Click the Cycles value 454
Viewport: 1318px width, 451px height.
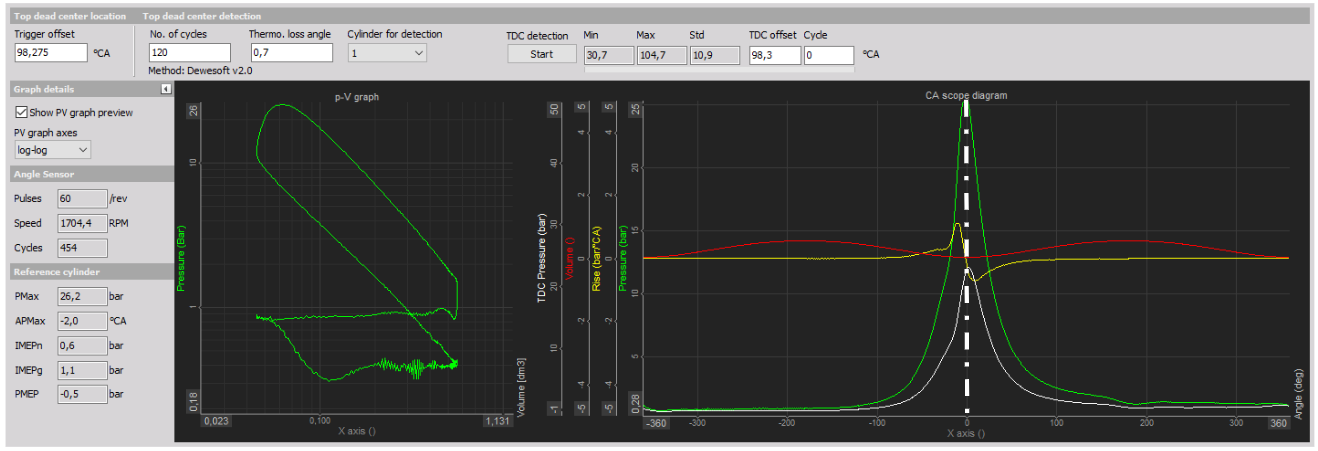click(81, 248)
